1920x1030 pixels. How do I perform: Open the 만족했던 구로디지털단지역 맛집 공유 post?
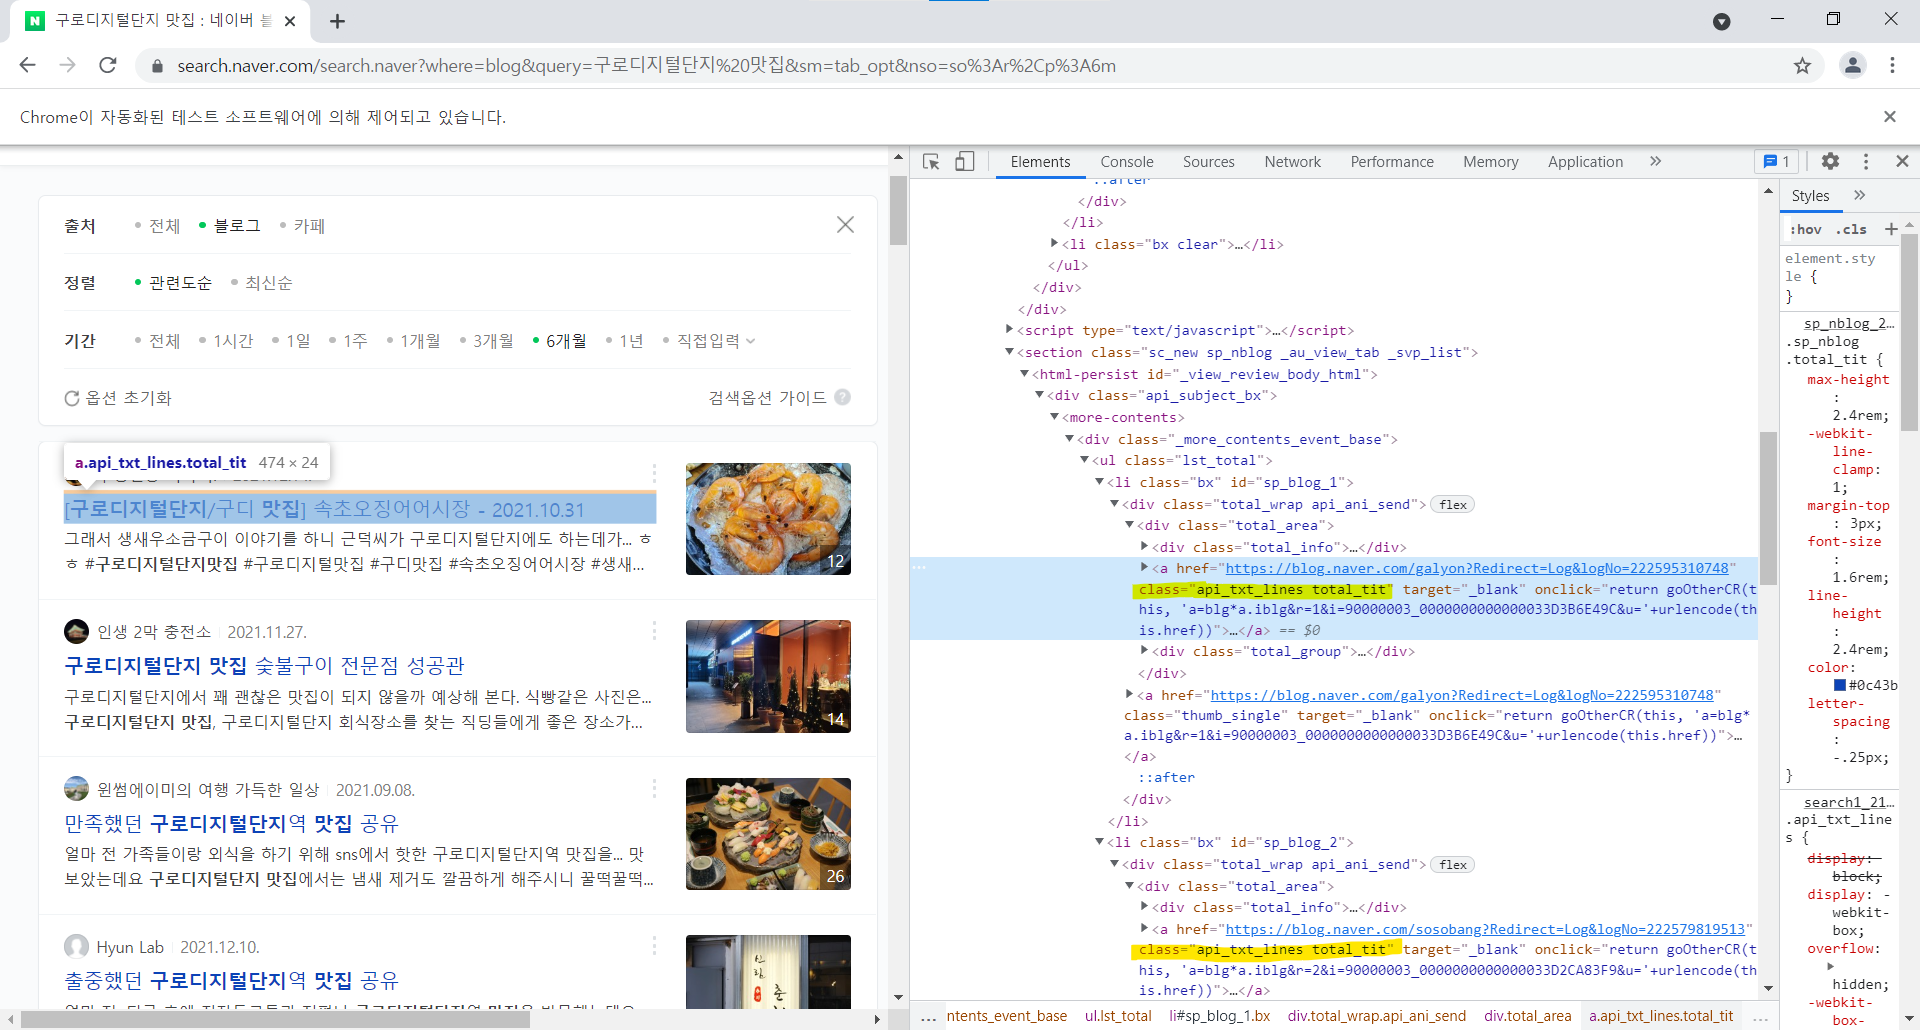coord(231,824)
